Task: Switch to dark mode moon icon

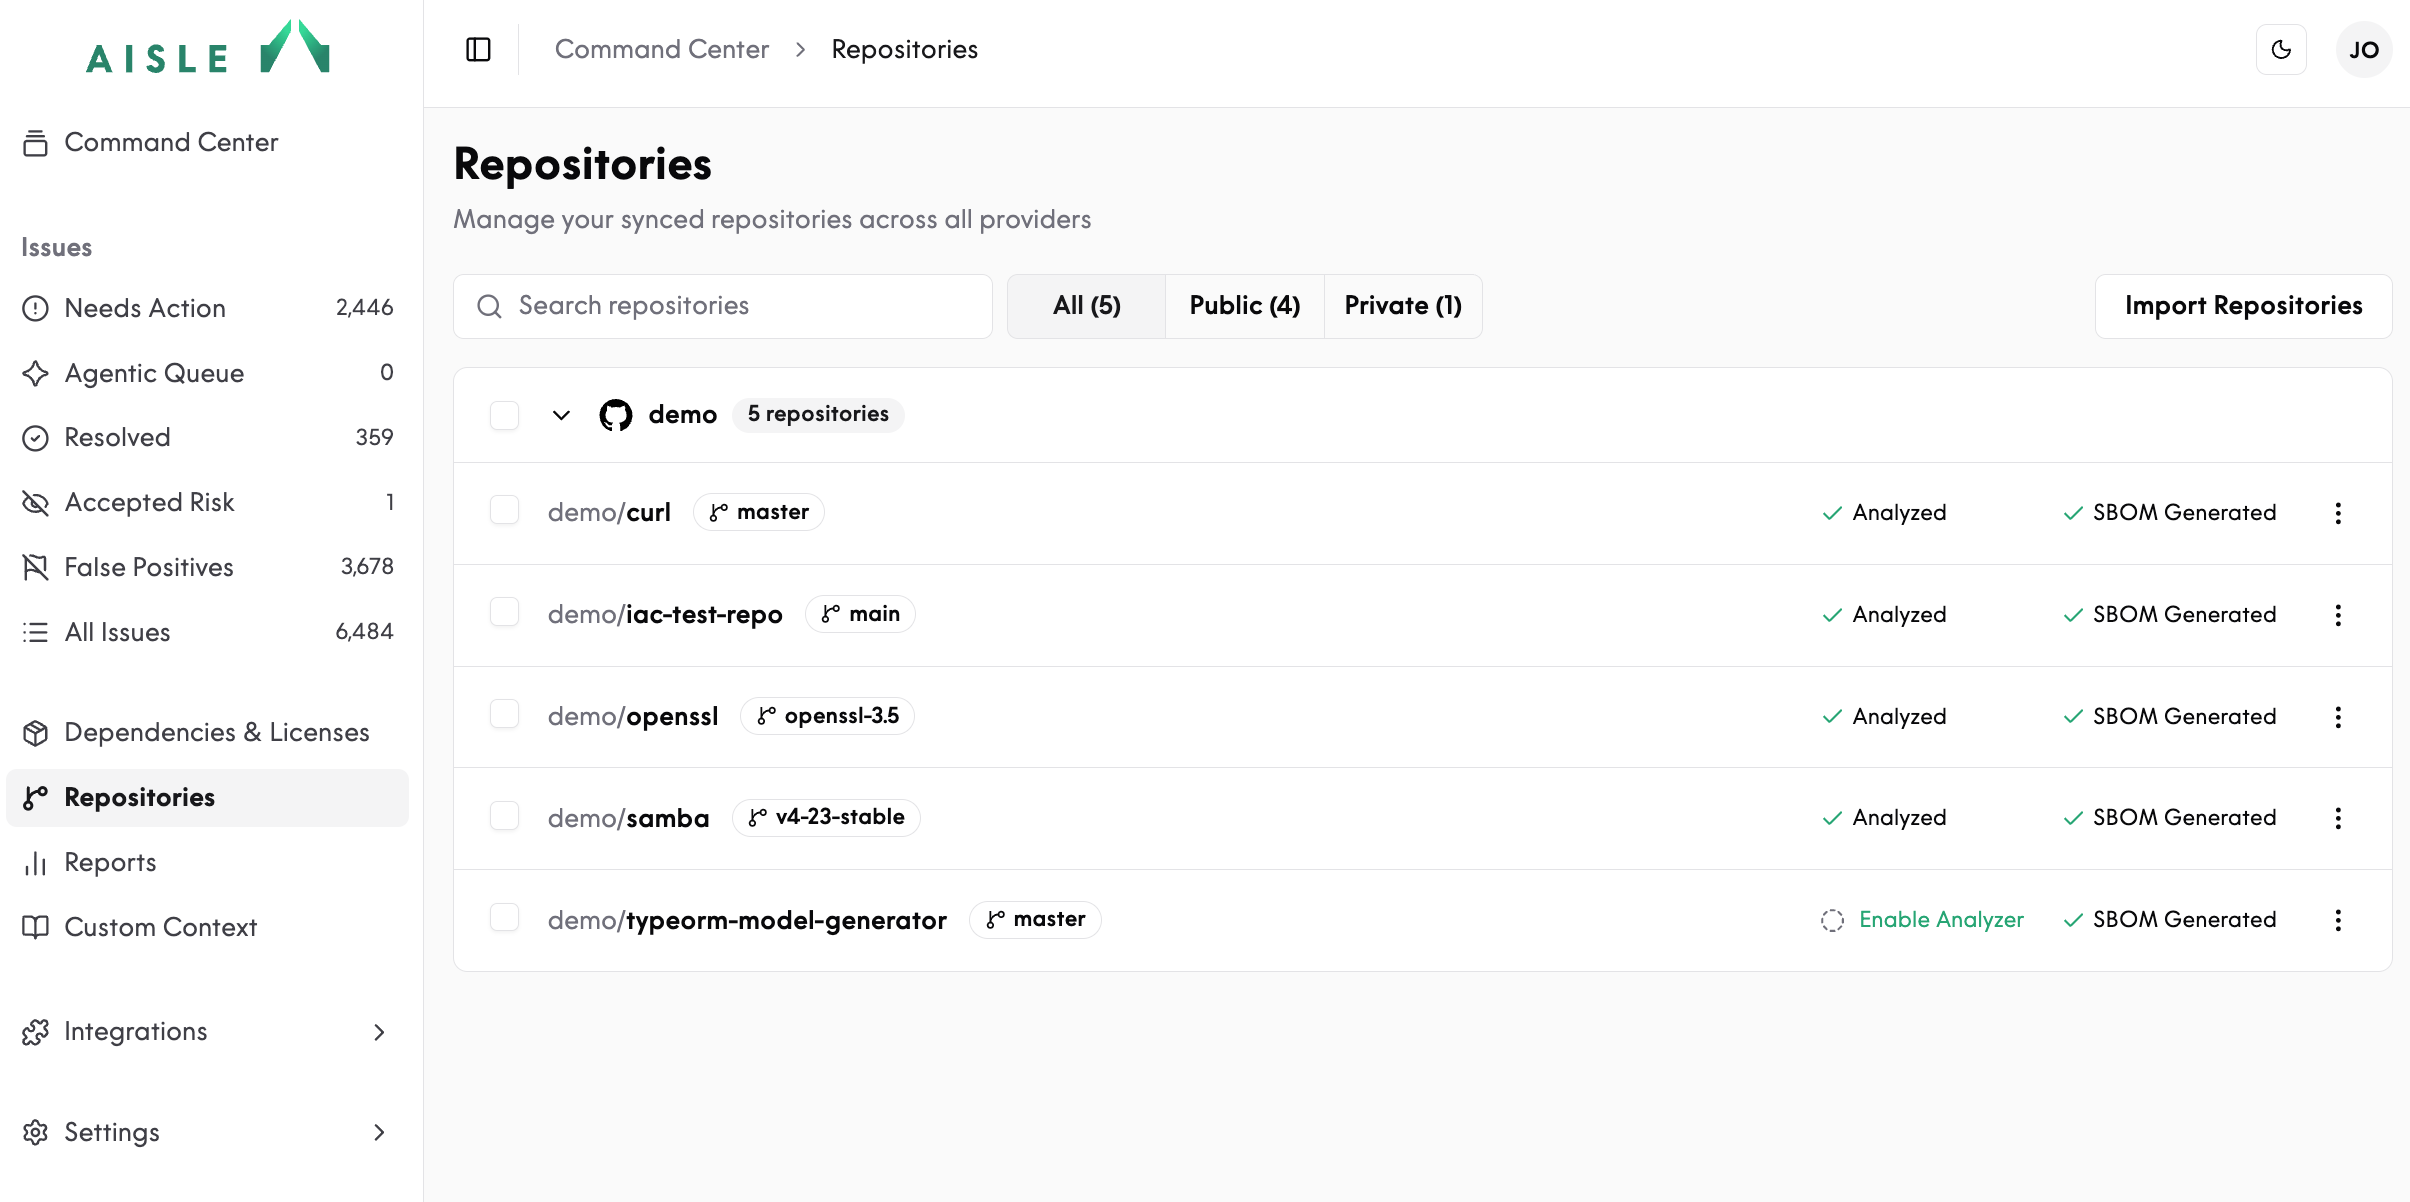Action: (x=2281, y=49)
